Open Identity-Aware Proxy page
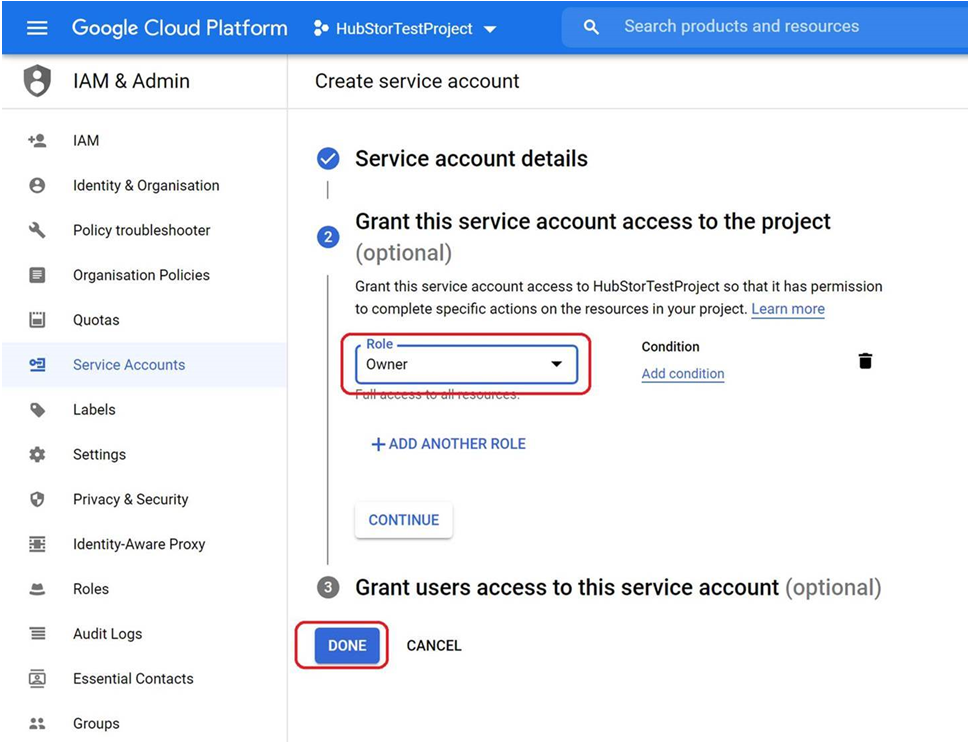 coord(144,544)
